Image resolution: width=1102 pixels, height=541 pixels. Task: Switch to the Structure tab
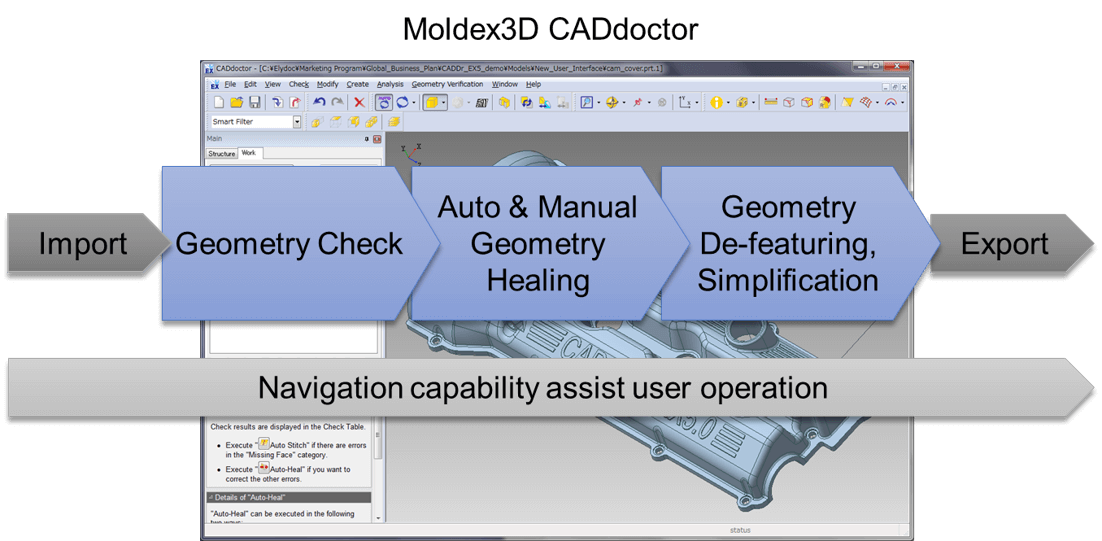point(222,153)
